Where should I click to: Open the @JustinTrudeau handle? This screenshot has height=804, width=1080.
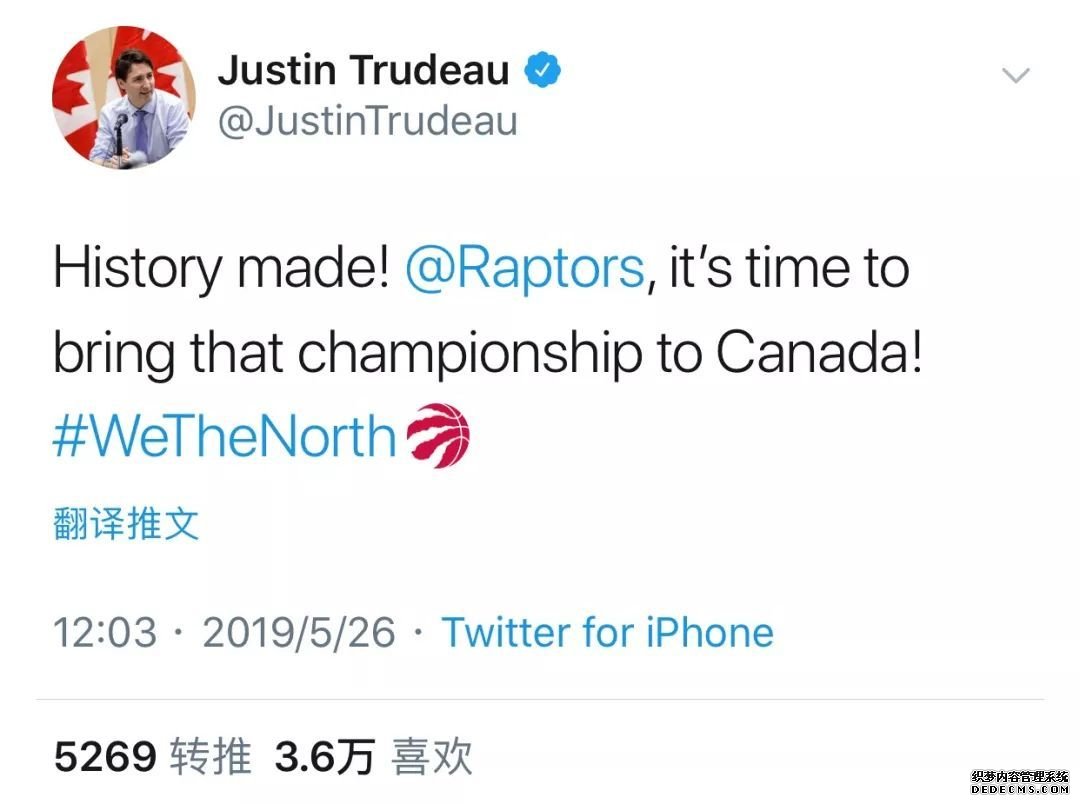coord(367,121)
